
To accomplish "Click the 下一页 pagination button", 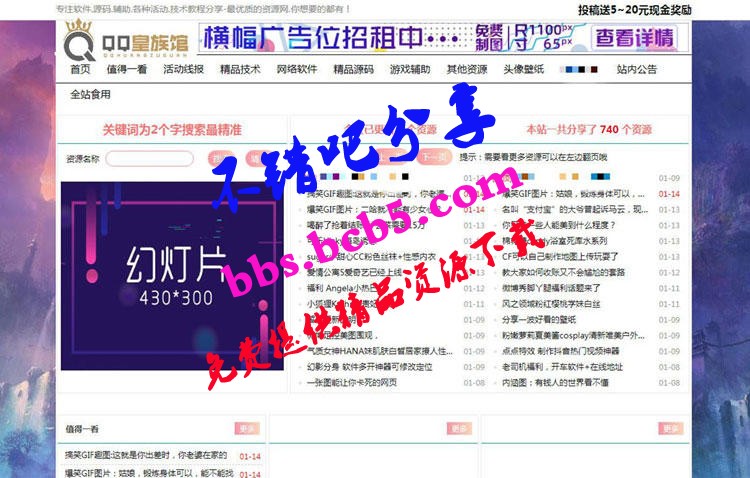I will (x=434, y=157).
